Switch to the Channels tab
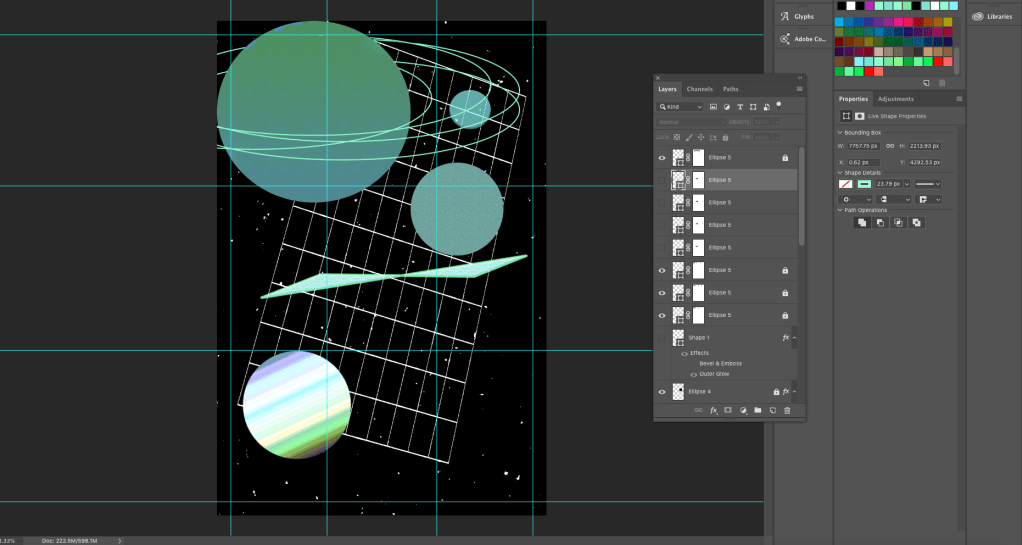 (x=700, y=89)
